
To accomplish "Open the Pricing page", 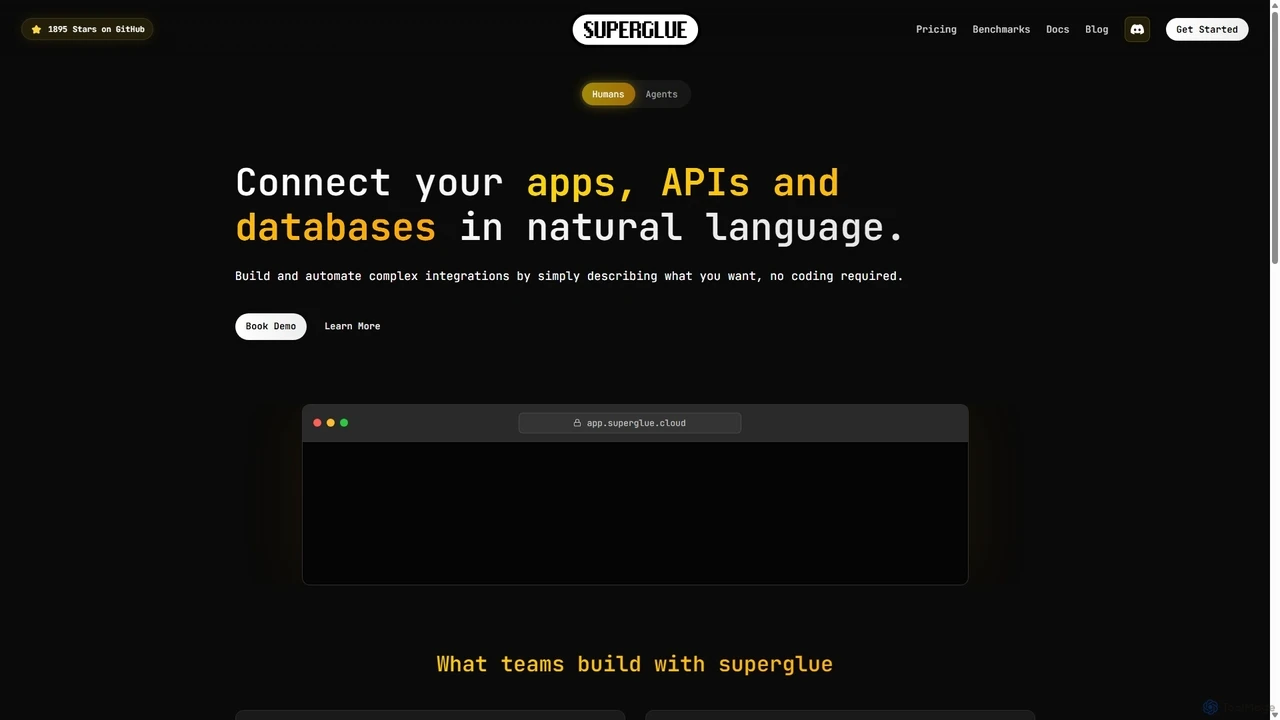I will [x=936, y=29].
